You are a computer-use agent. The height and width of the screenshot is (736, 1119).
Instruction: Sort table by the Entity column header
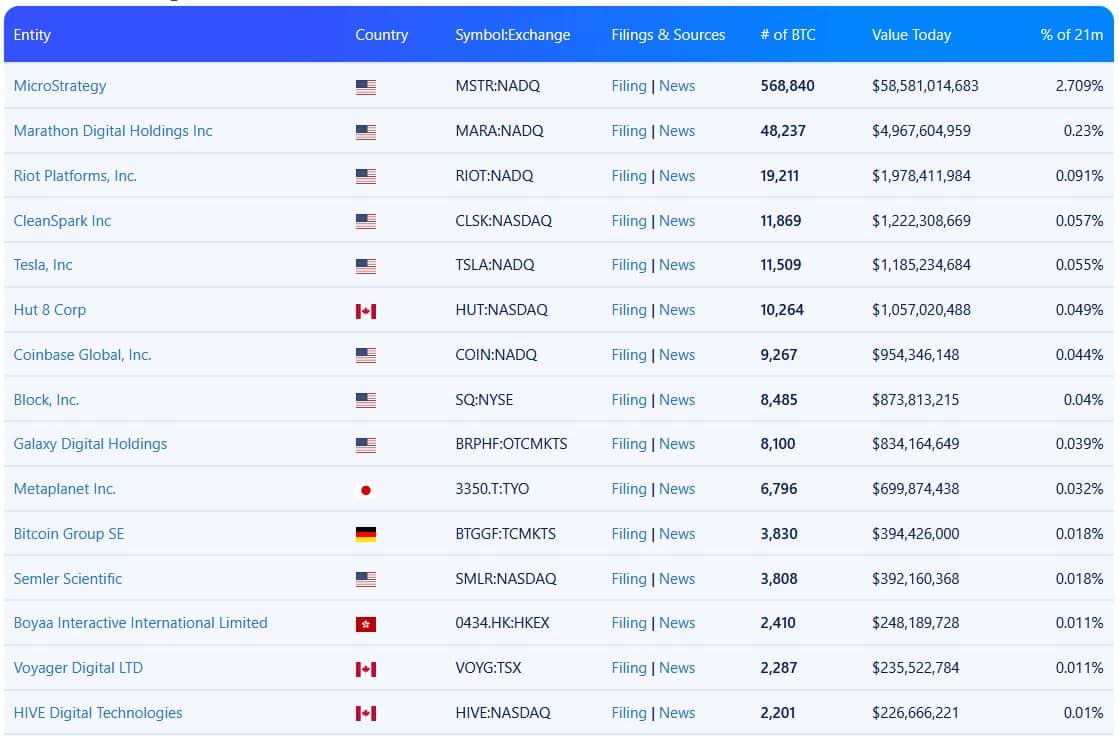coord(32,35)
